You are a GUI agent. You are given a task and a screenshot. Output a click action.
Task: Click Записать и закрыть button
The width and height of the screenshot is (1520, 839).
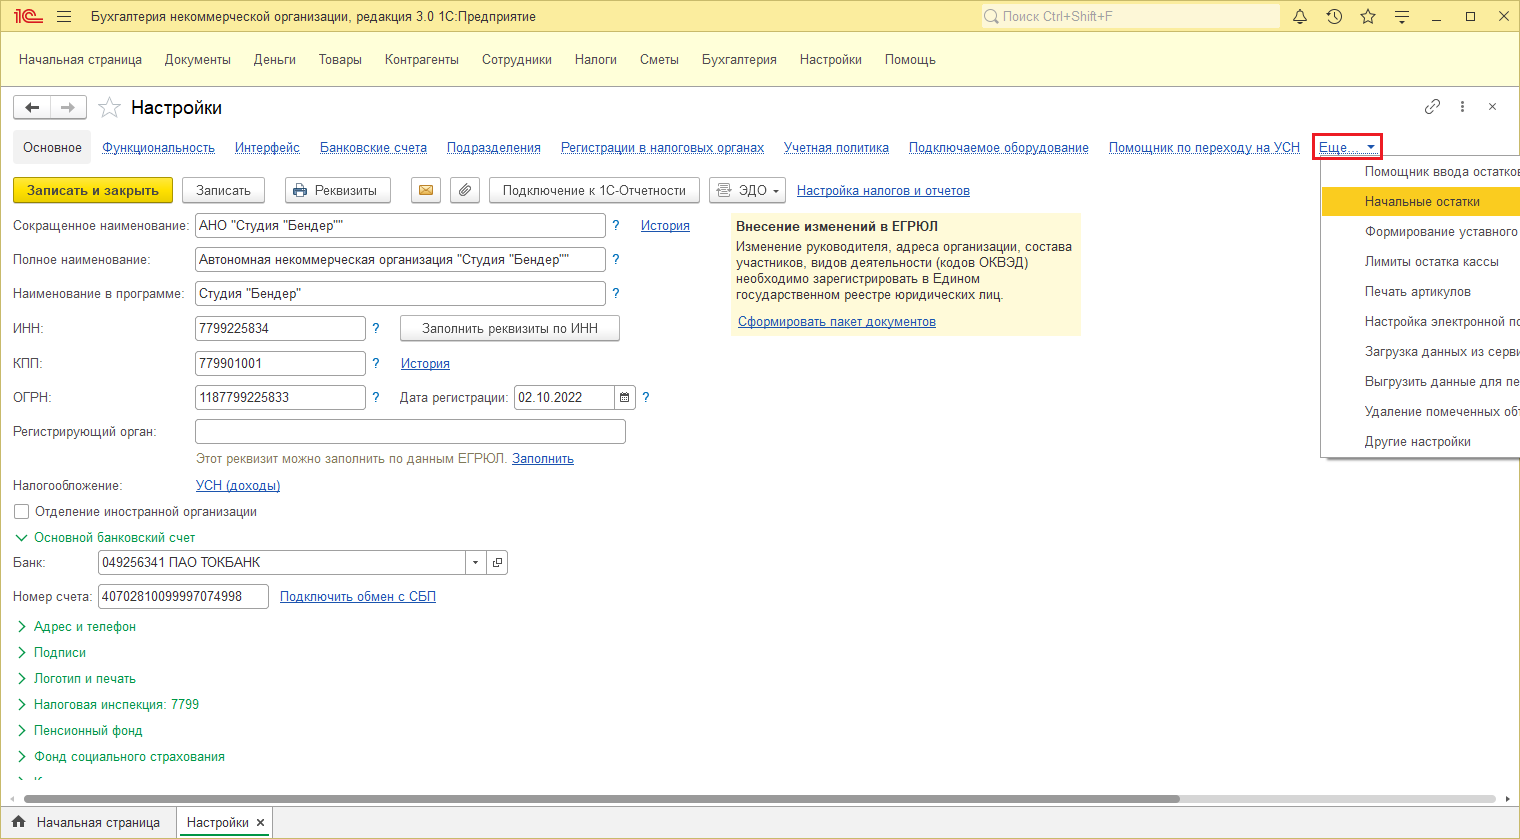(x=93, y=190)
